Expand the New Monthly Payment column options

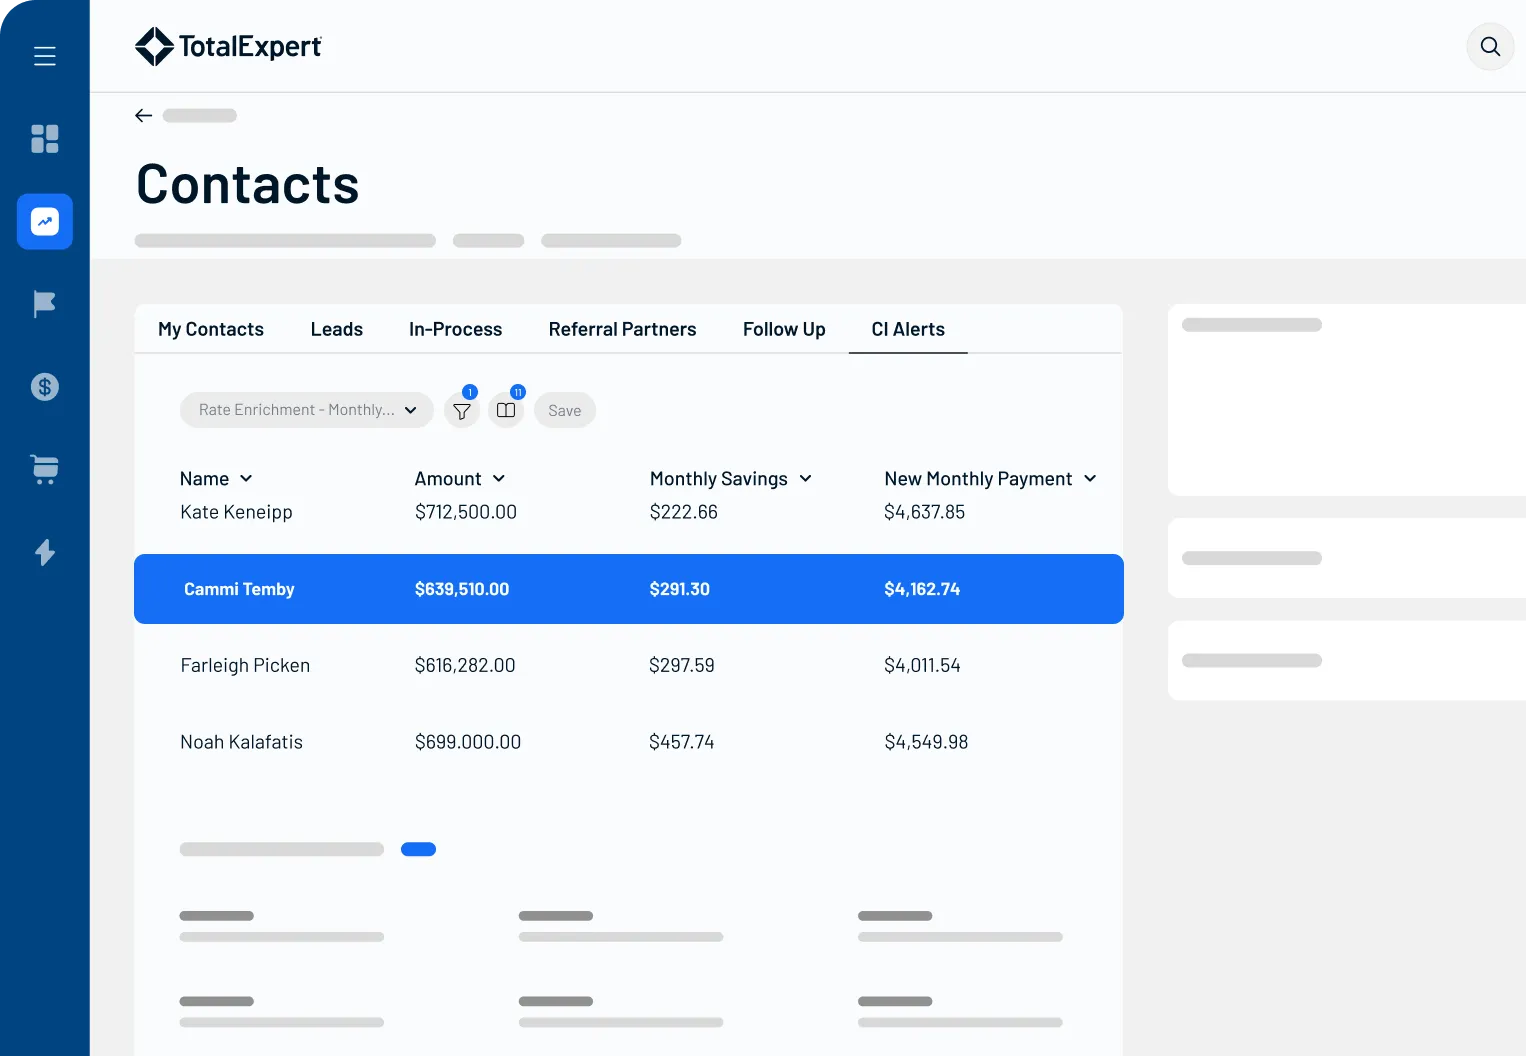coord(990,478)
